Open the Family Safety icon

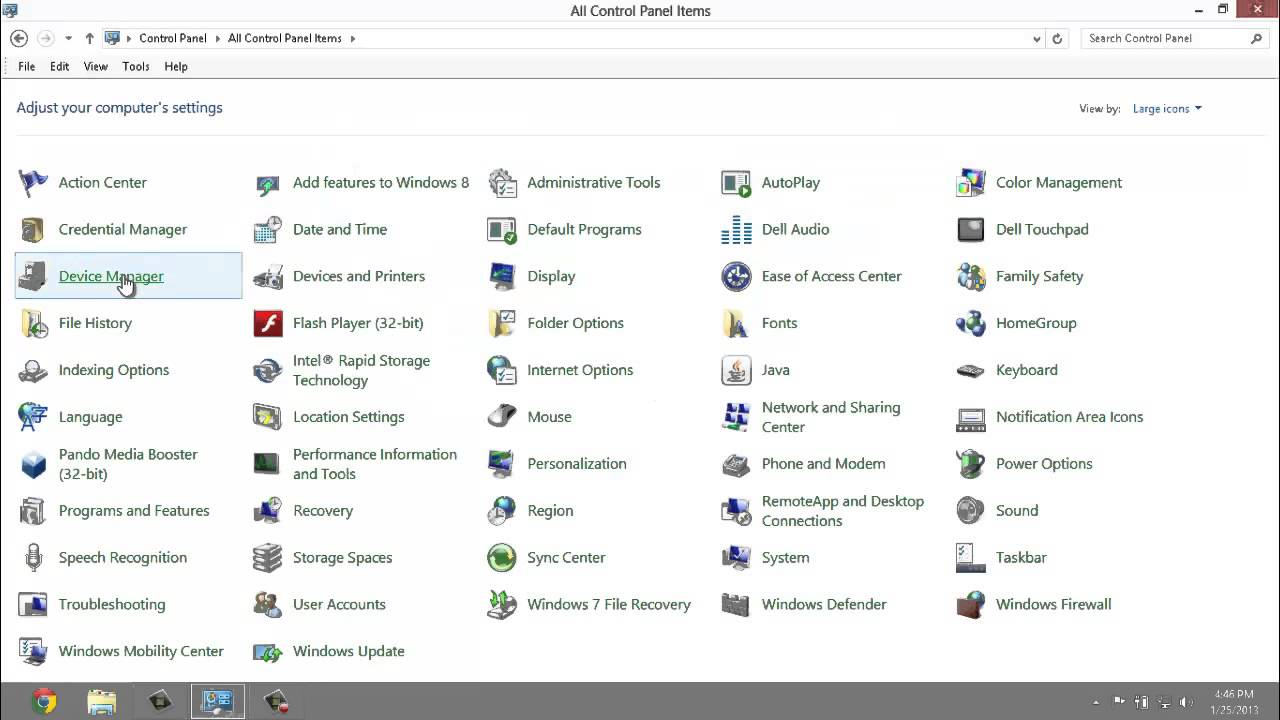pyautogui.click(x=970, y=276)
